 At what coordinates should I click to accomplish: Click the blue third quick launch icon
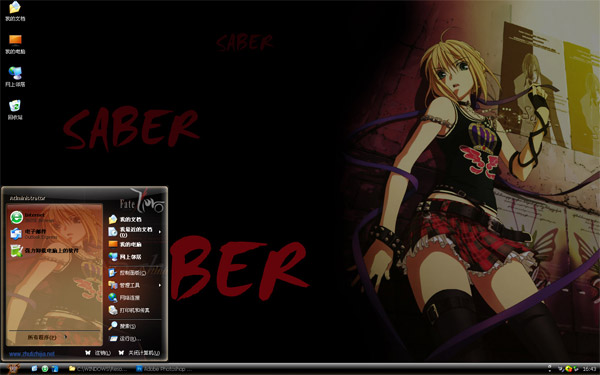55,369
